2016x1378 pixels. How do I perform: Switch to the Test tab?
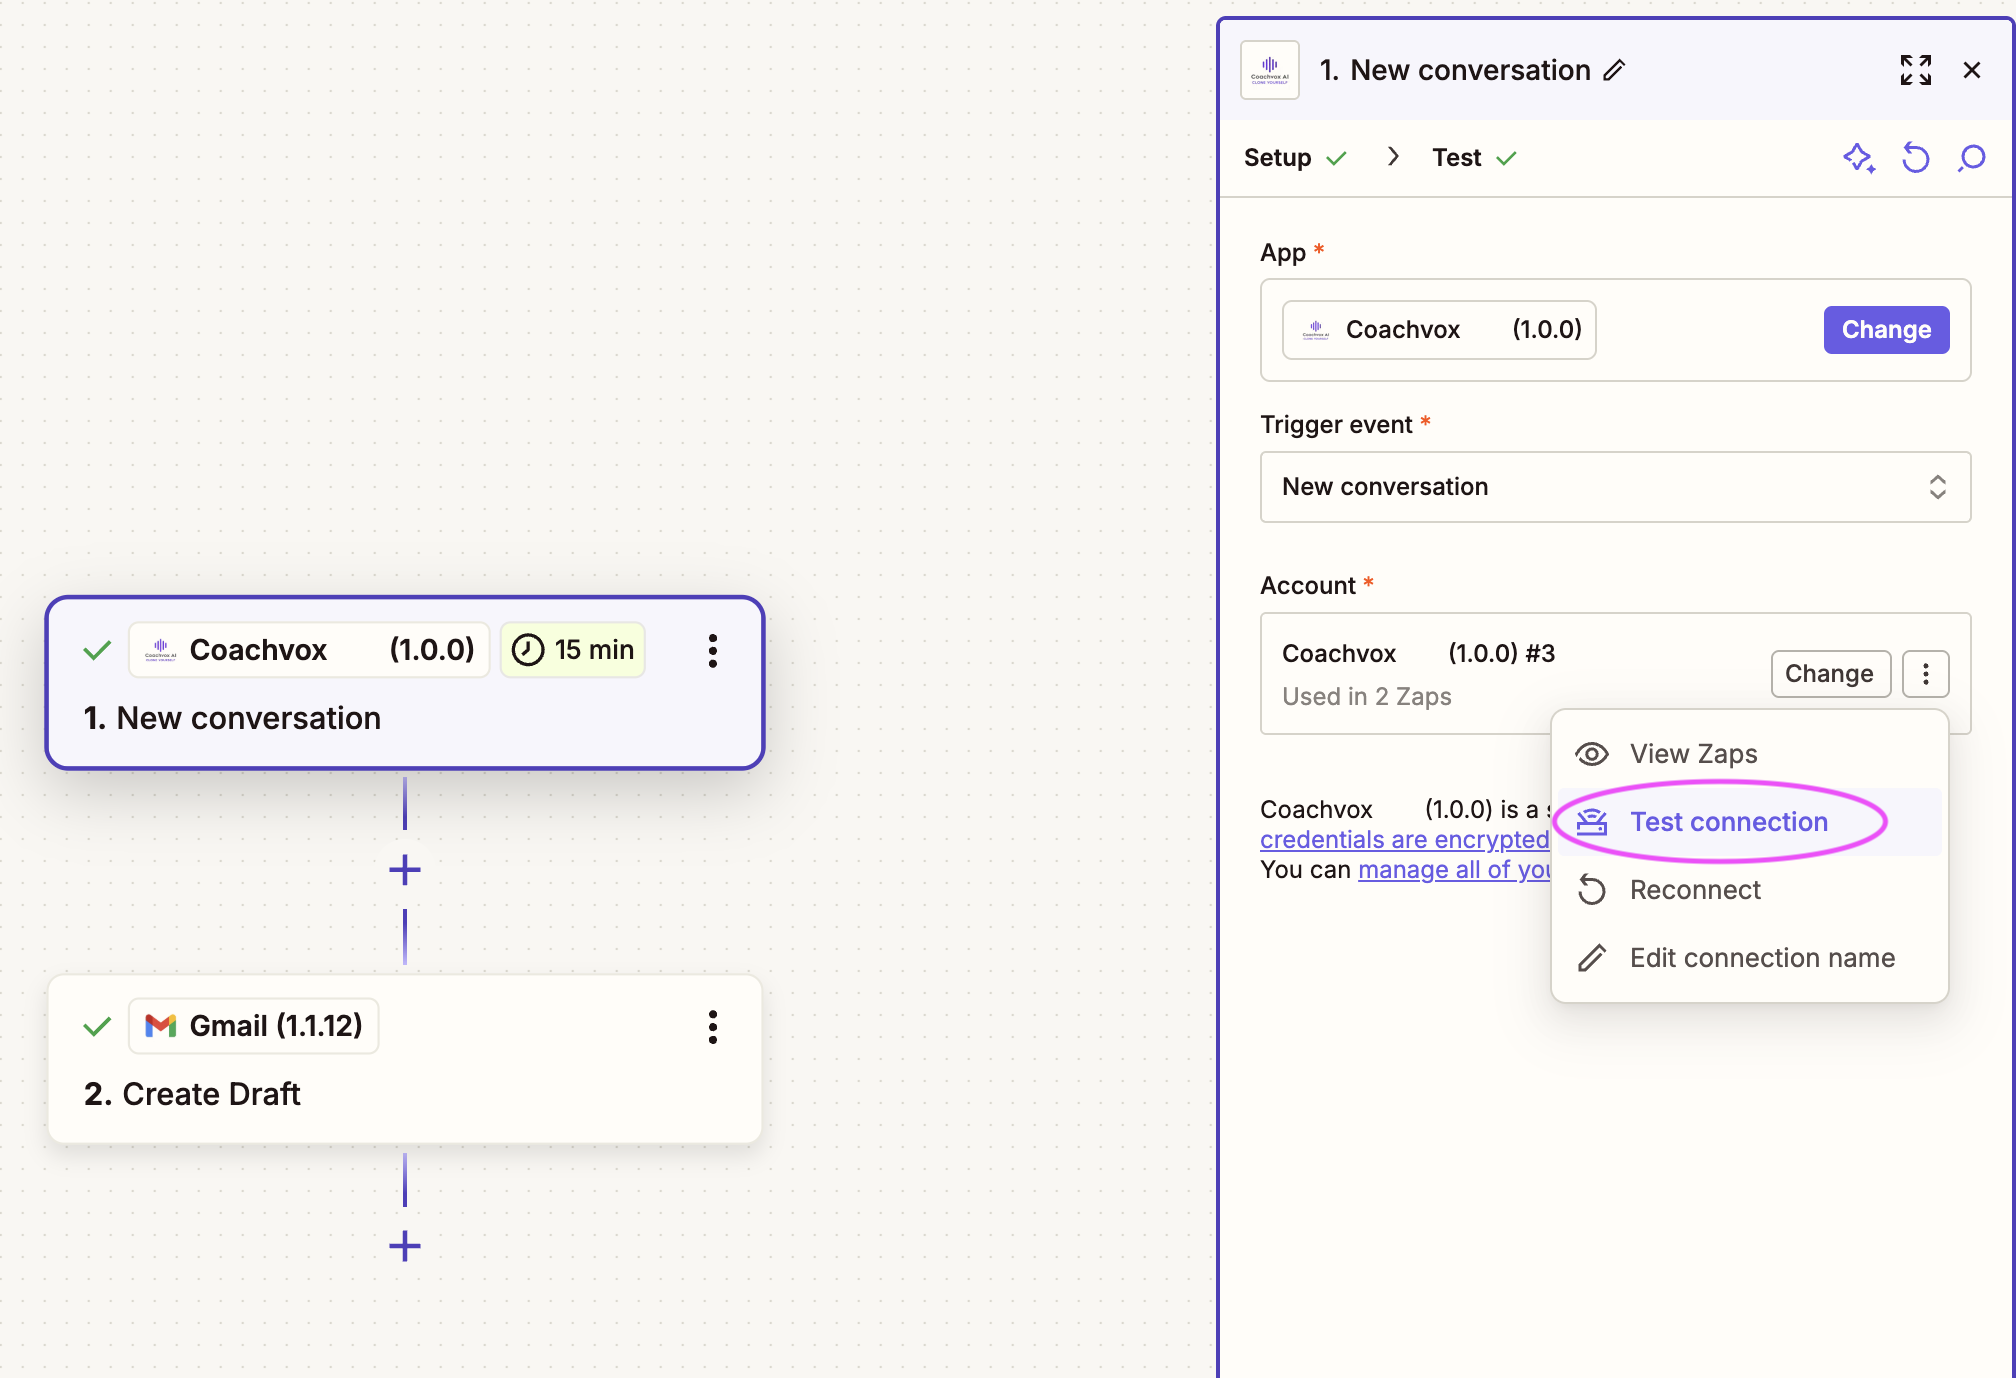(1457, 158)
